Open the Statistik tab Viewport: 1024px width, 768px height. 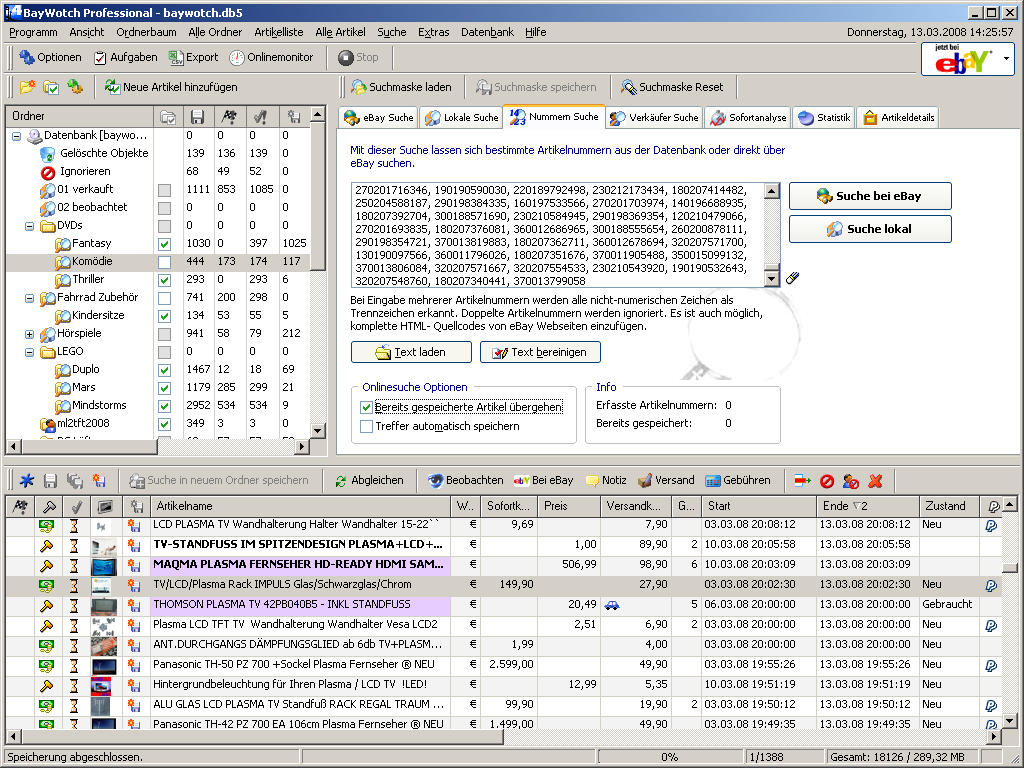[x=825, y=118]
